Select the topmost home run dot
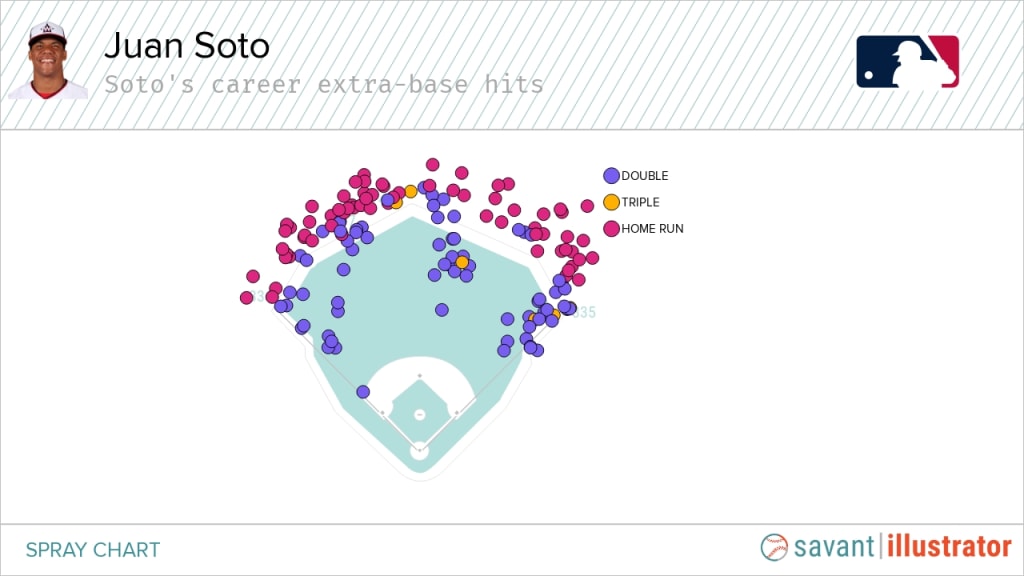1024x576 pixels. [x=432, y=164]
